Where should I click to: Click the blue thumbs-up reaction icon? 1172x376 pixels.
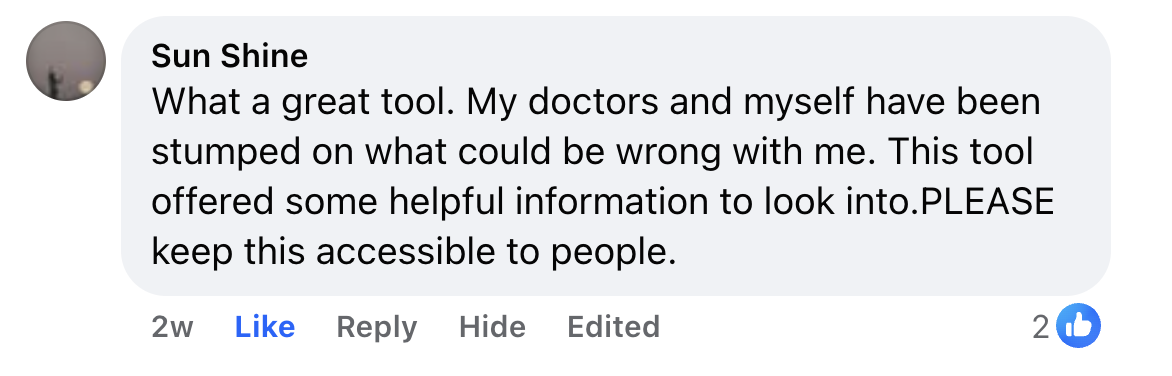tap(1079, 325)
